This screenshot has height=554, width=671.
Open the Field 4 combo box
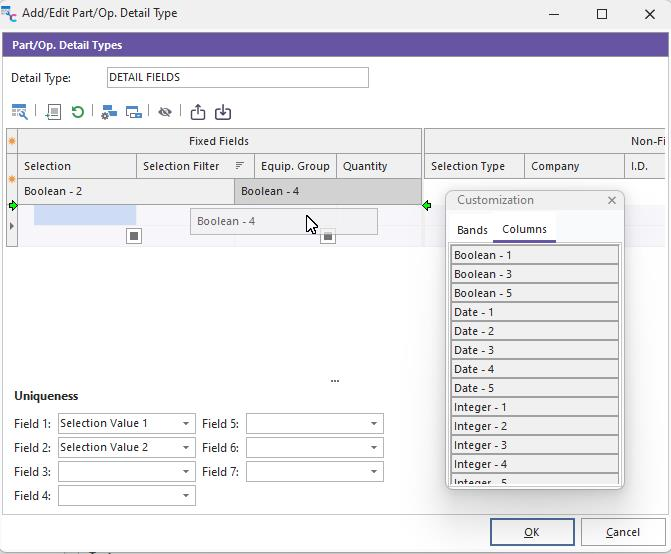coord(185,496)
